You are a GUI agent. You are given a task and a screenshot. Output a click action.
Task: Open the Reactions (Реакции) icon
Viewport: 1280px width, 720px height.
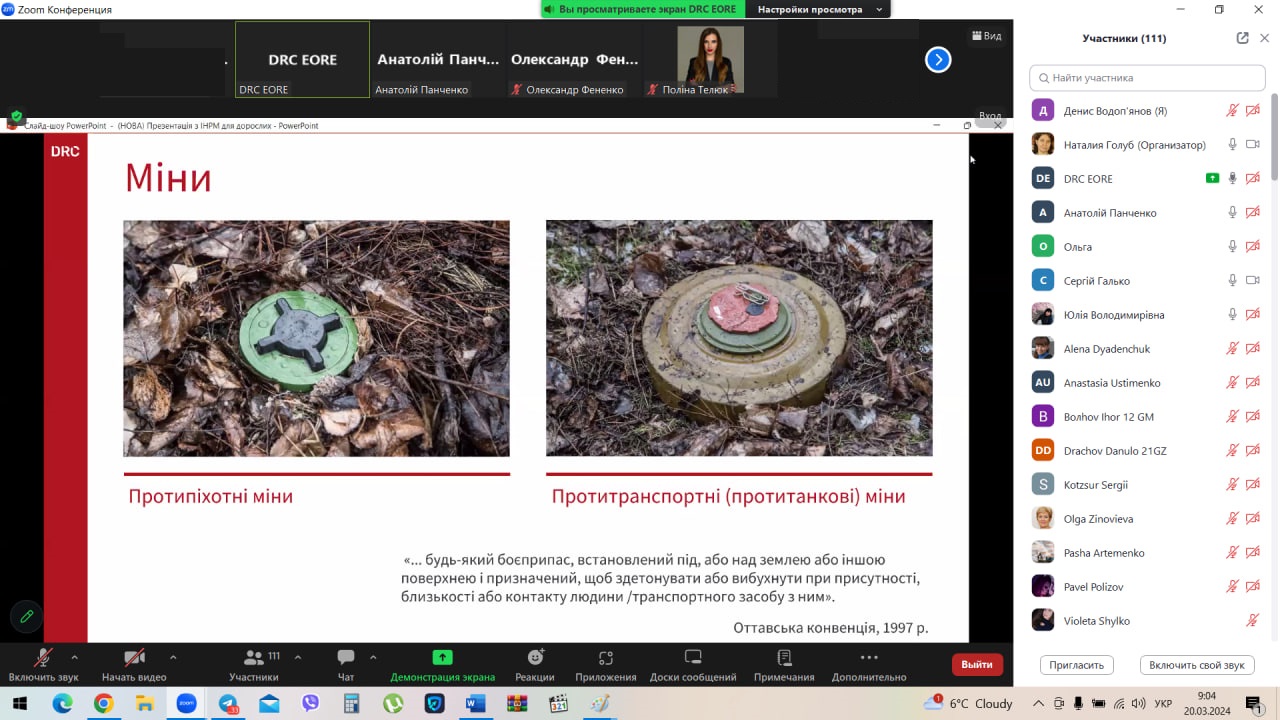tap(535, 658)
